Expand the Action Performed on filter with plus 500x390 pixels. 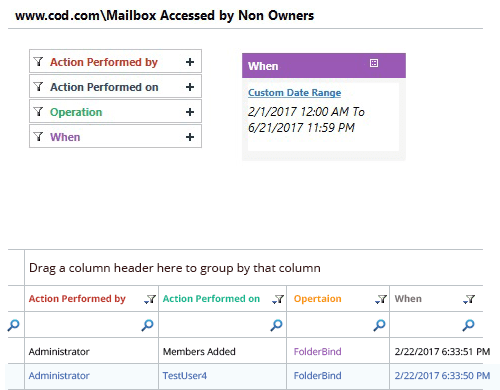point(190,87)
